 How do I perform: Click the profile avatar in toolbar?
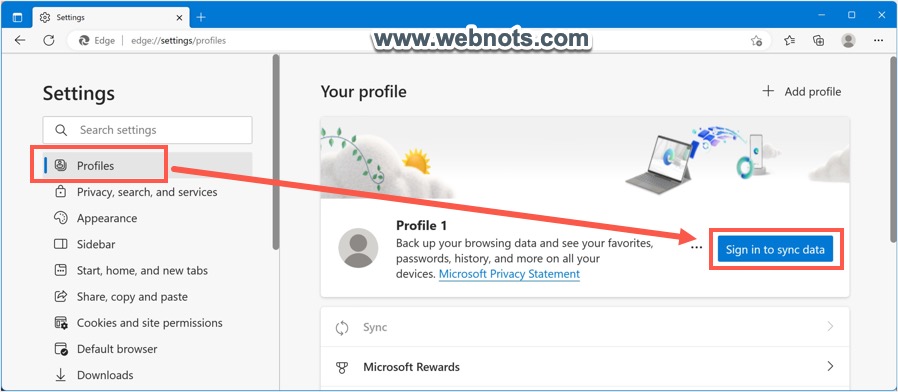click(848, 40)
